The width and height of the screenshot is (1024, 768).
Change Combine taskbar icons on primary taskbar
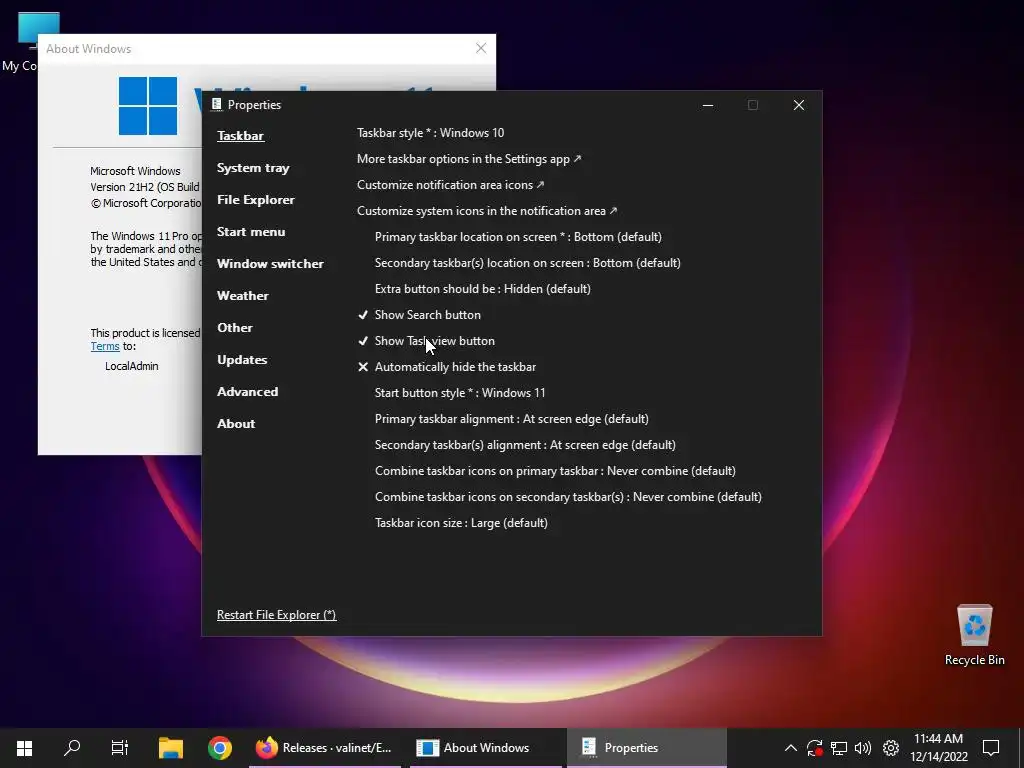(555, 471)
